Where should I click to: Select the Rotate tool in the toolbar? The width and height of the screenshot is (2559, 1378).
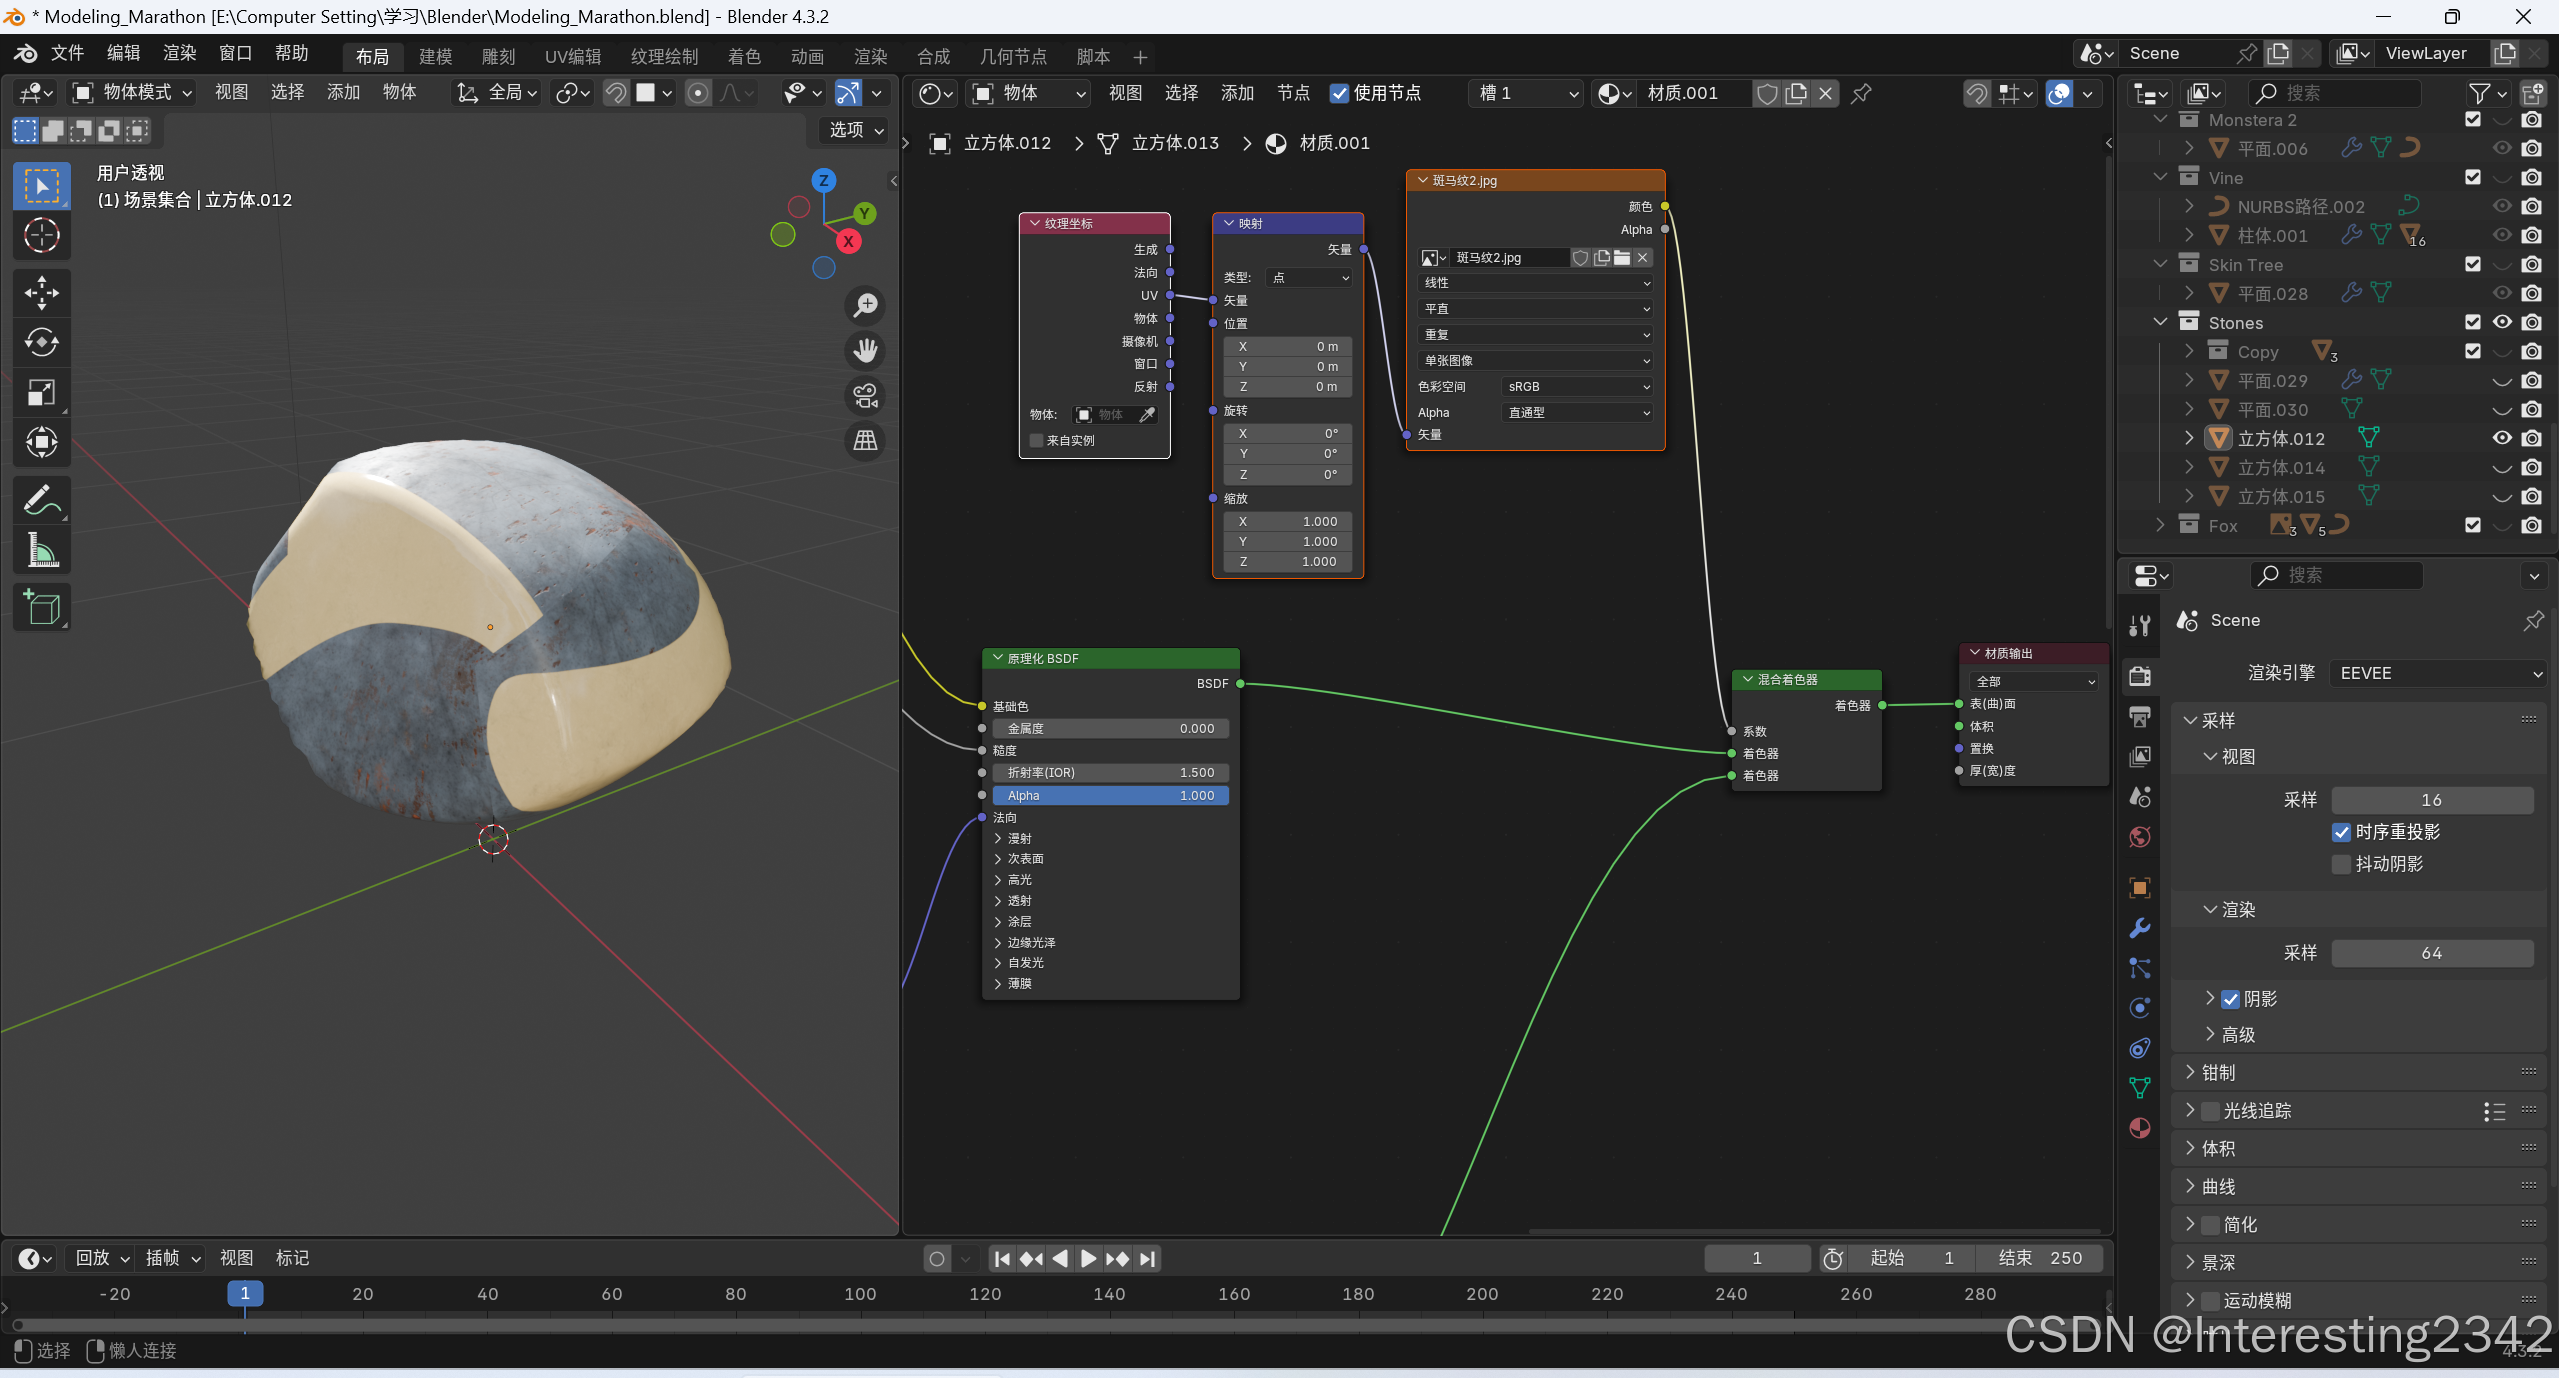click(41, 342)
